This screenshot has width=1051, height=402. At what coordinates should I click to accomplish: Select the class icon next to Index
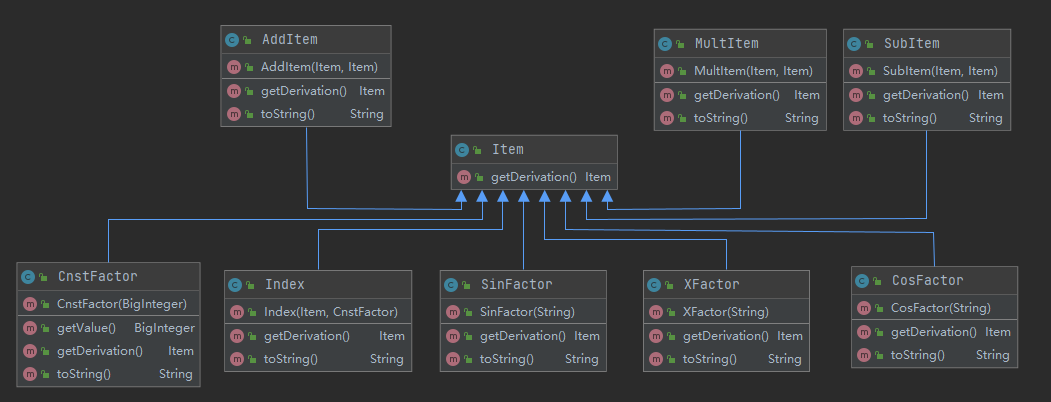click(x=235, y=285)
